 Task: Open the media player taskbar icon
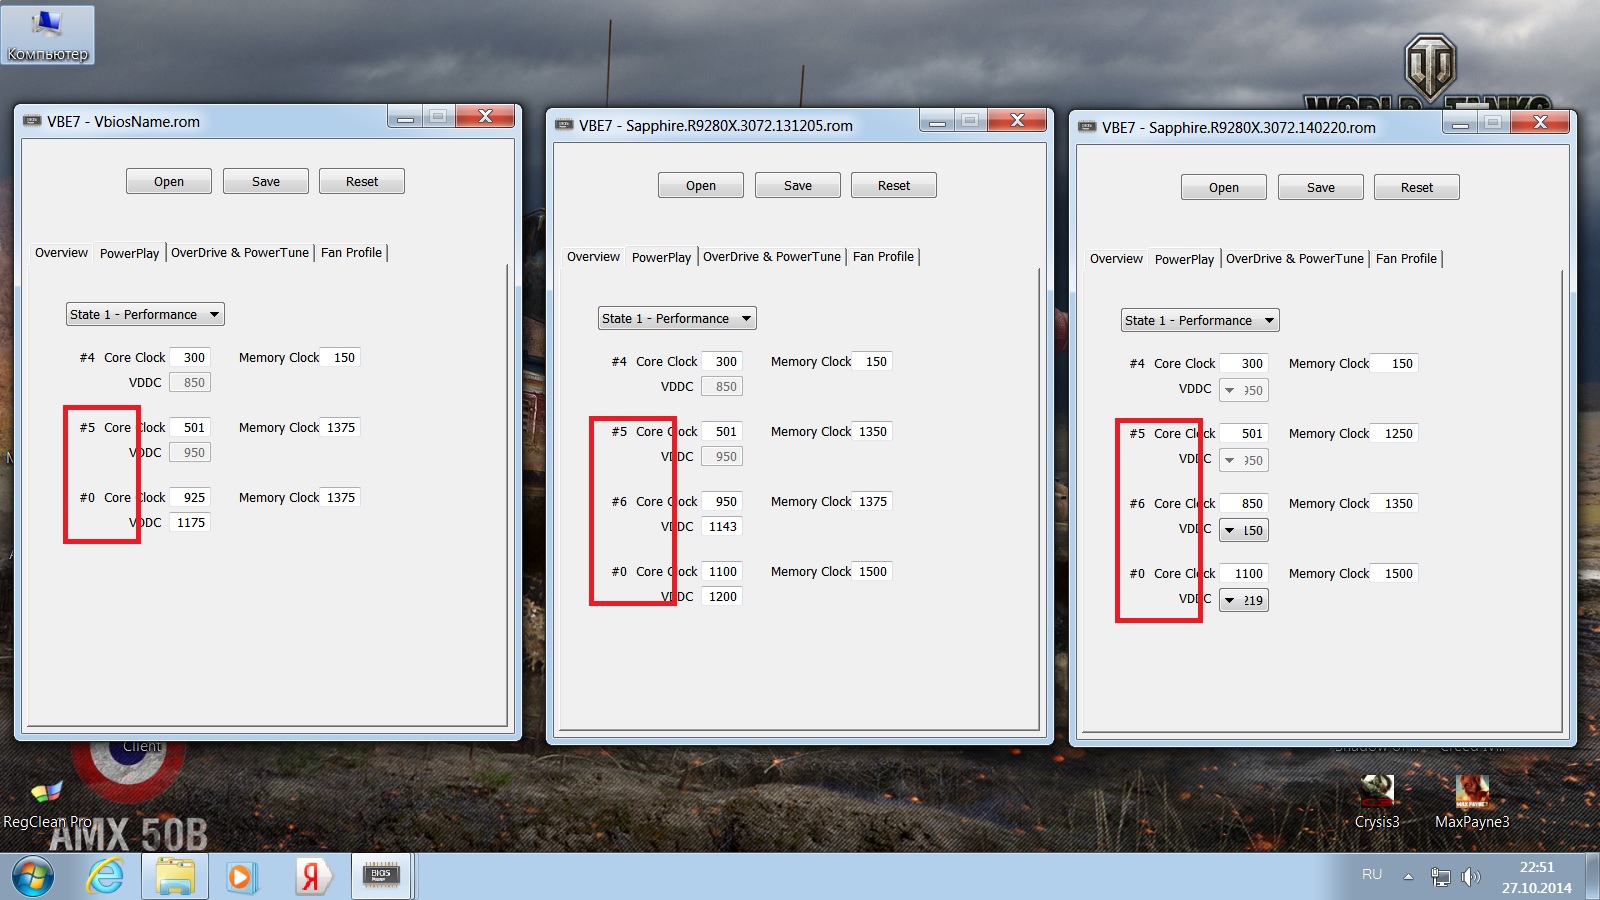click(x=241, y=877)
